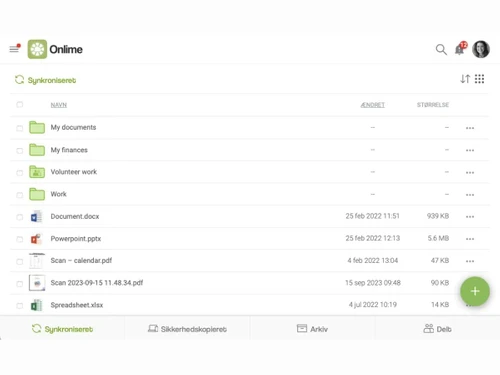
Task: Sort by the ÆNDRET column header
Action: click(x=373, y=105)
